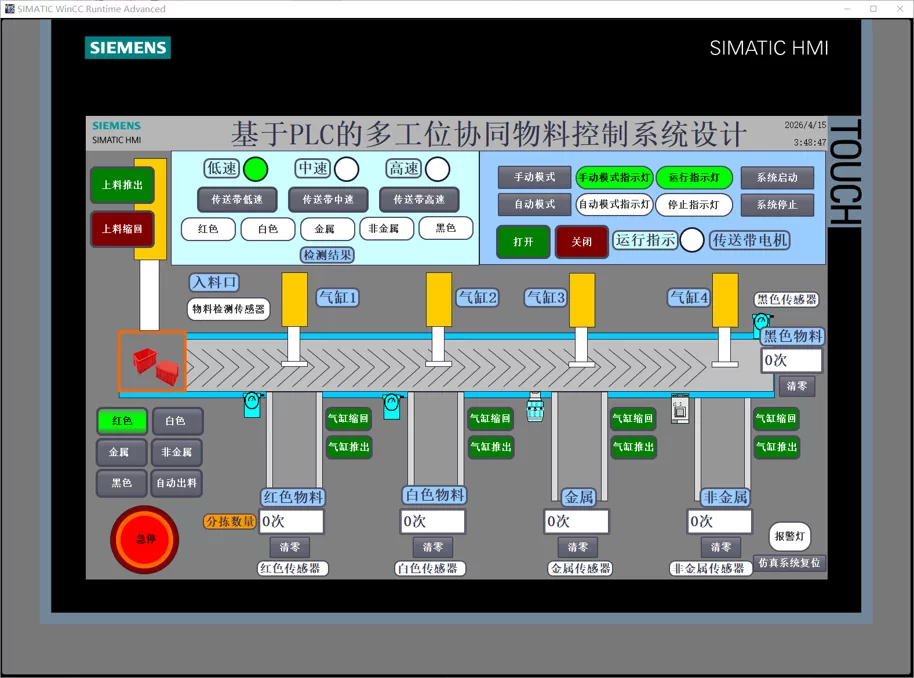Click the white 运行指示 indicator circle

click(x=692, y=240)
